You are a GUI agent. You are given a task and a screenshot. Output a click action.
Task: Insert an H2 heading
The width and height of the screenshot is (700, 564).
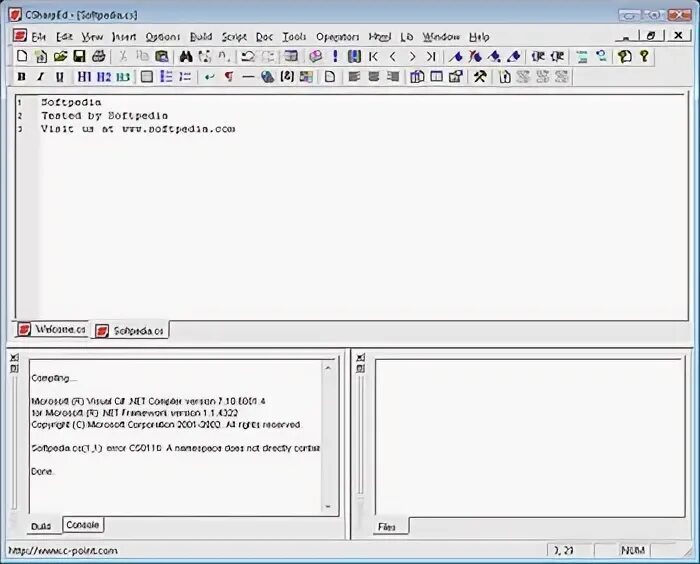tap(104, 77)
